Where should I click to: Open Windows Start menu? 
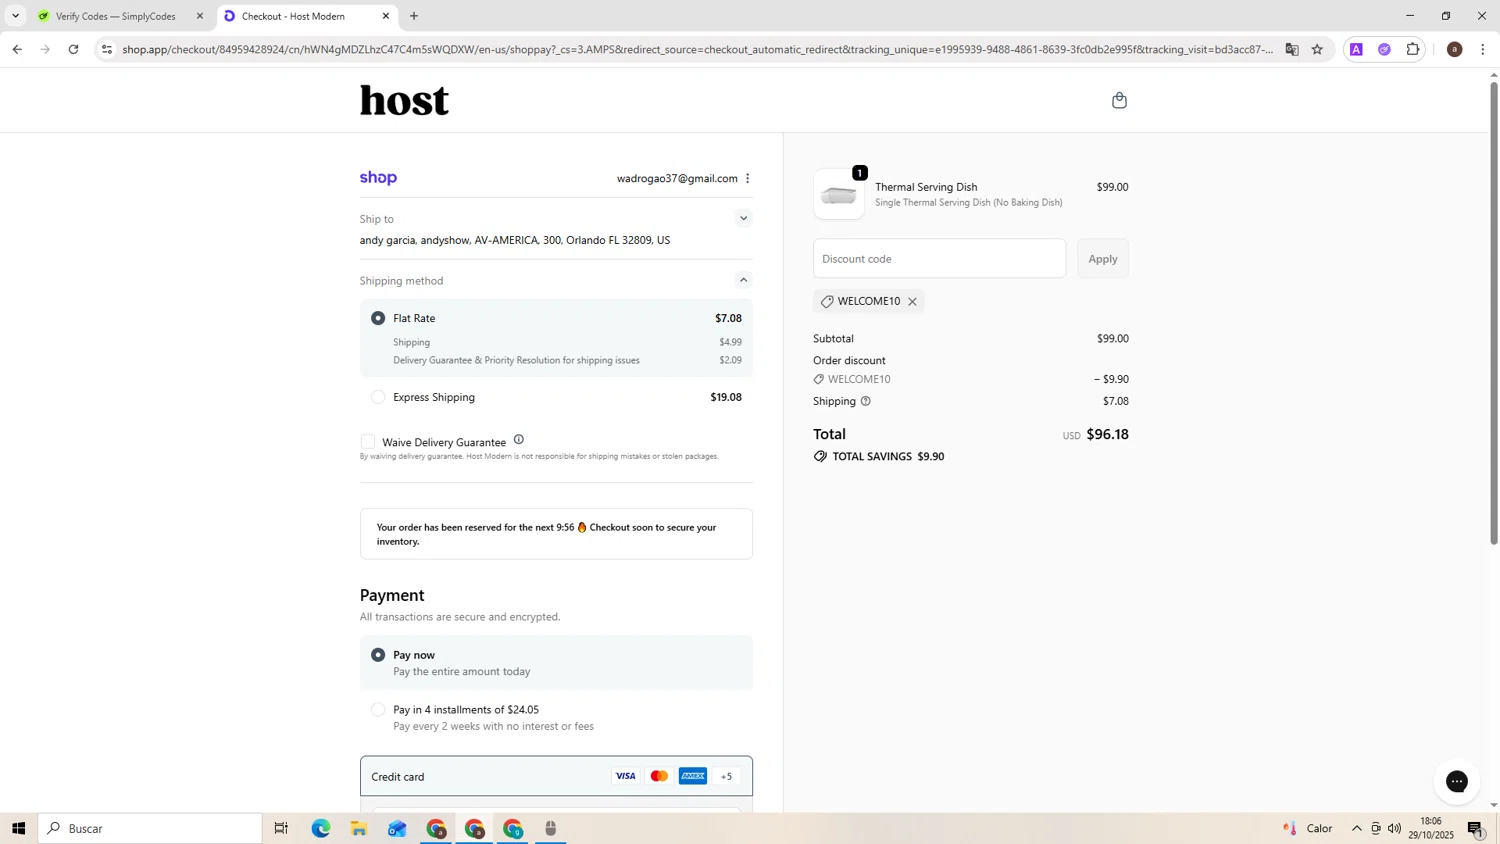18,828
